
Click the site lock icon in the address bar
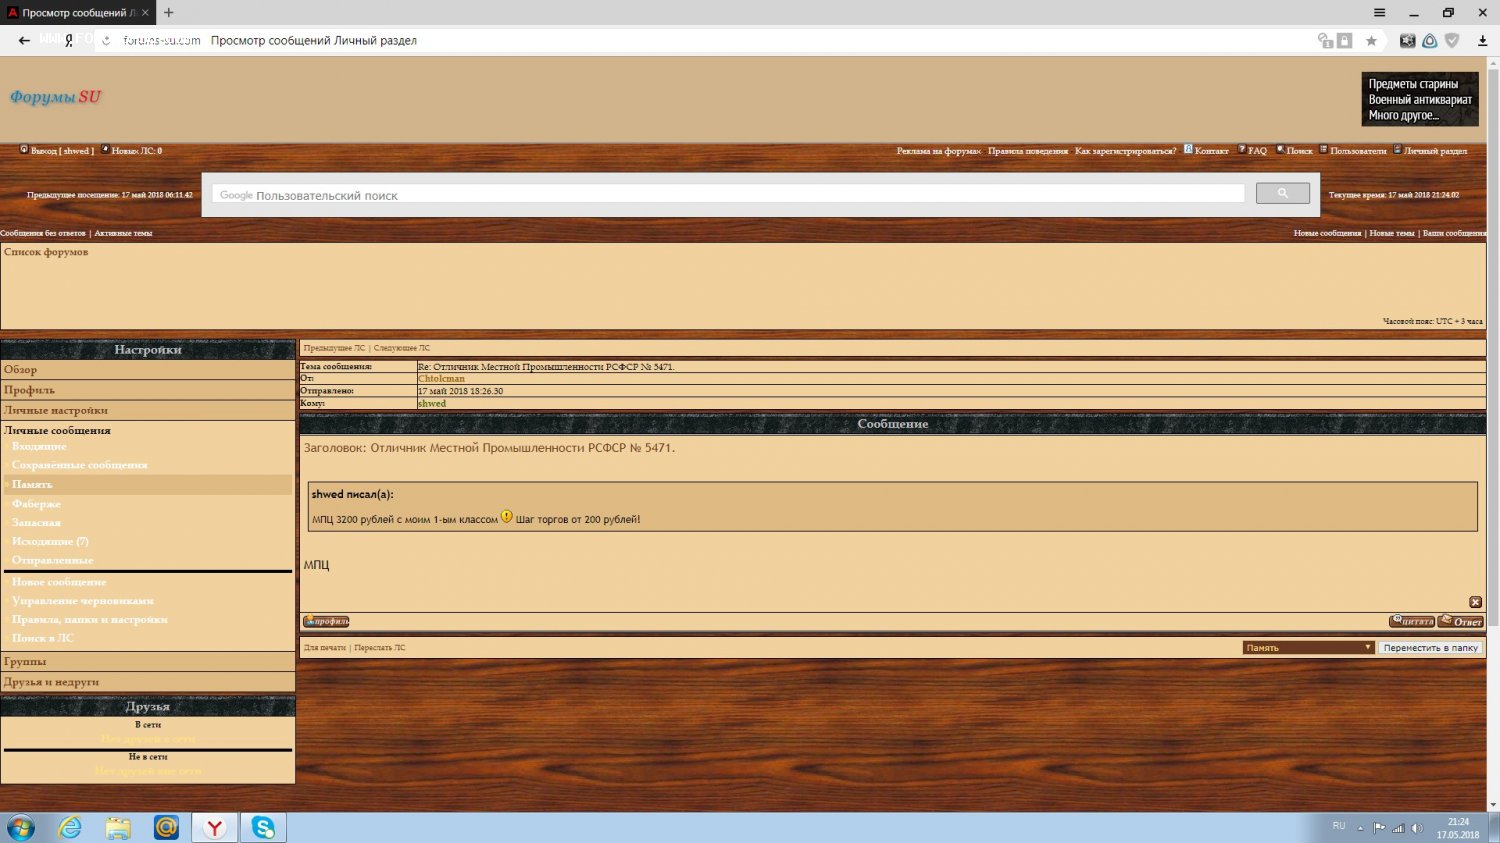click(x=1344, y=41)
